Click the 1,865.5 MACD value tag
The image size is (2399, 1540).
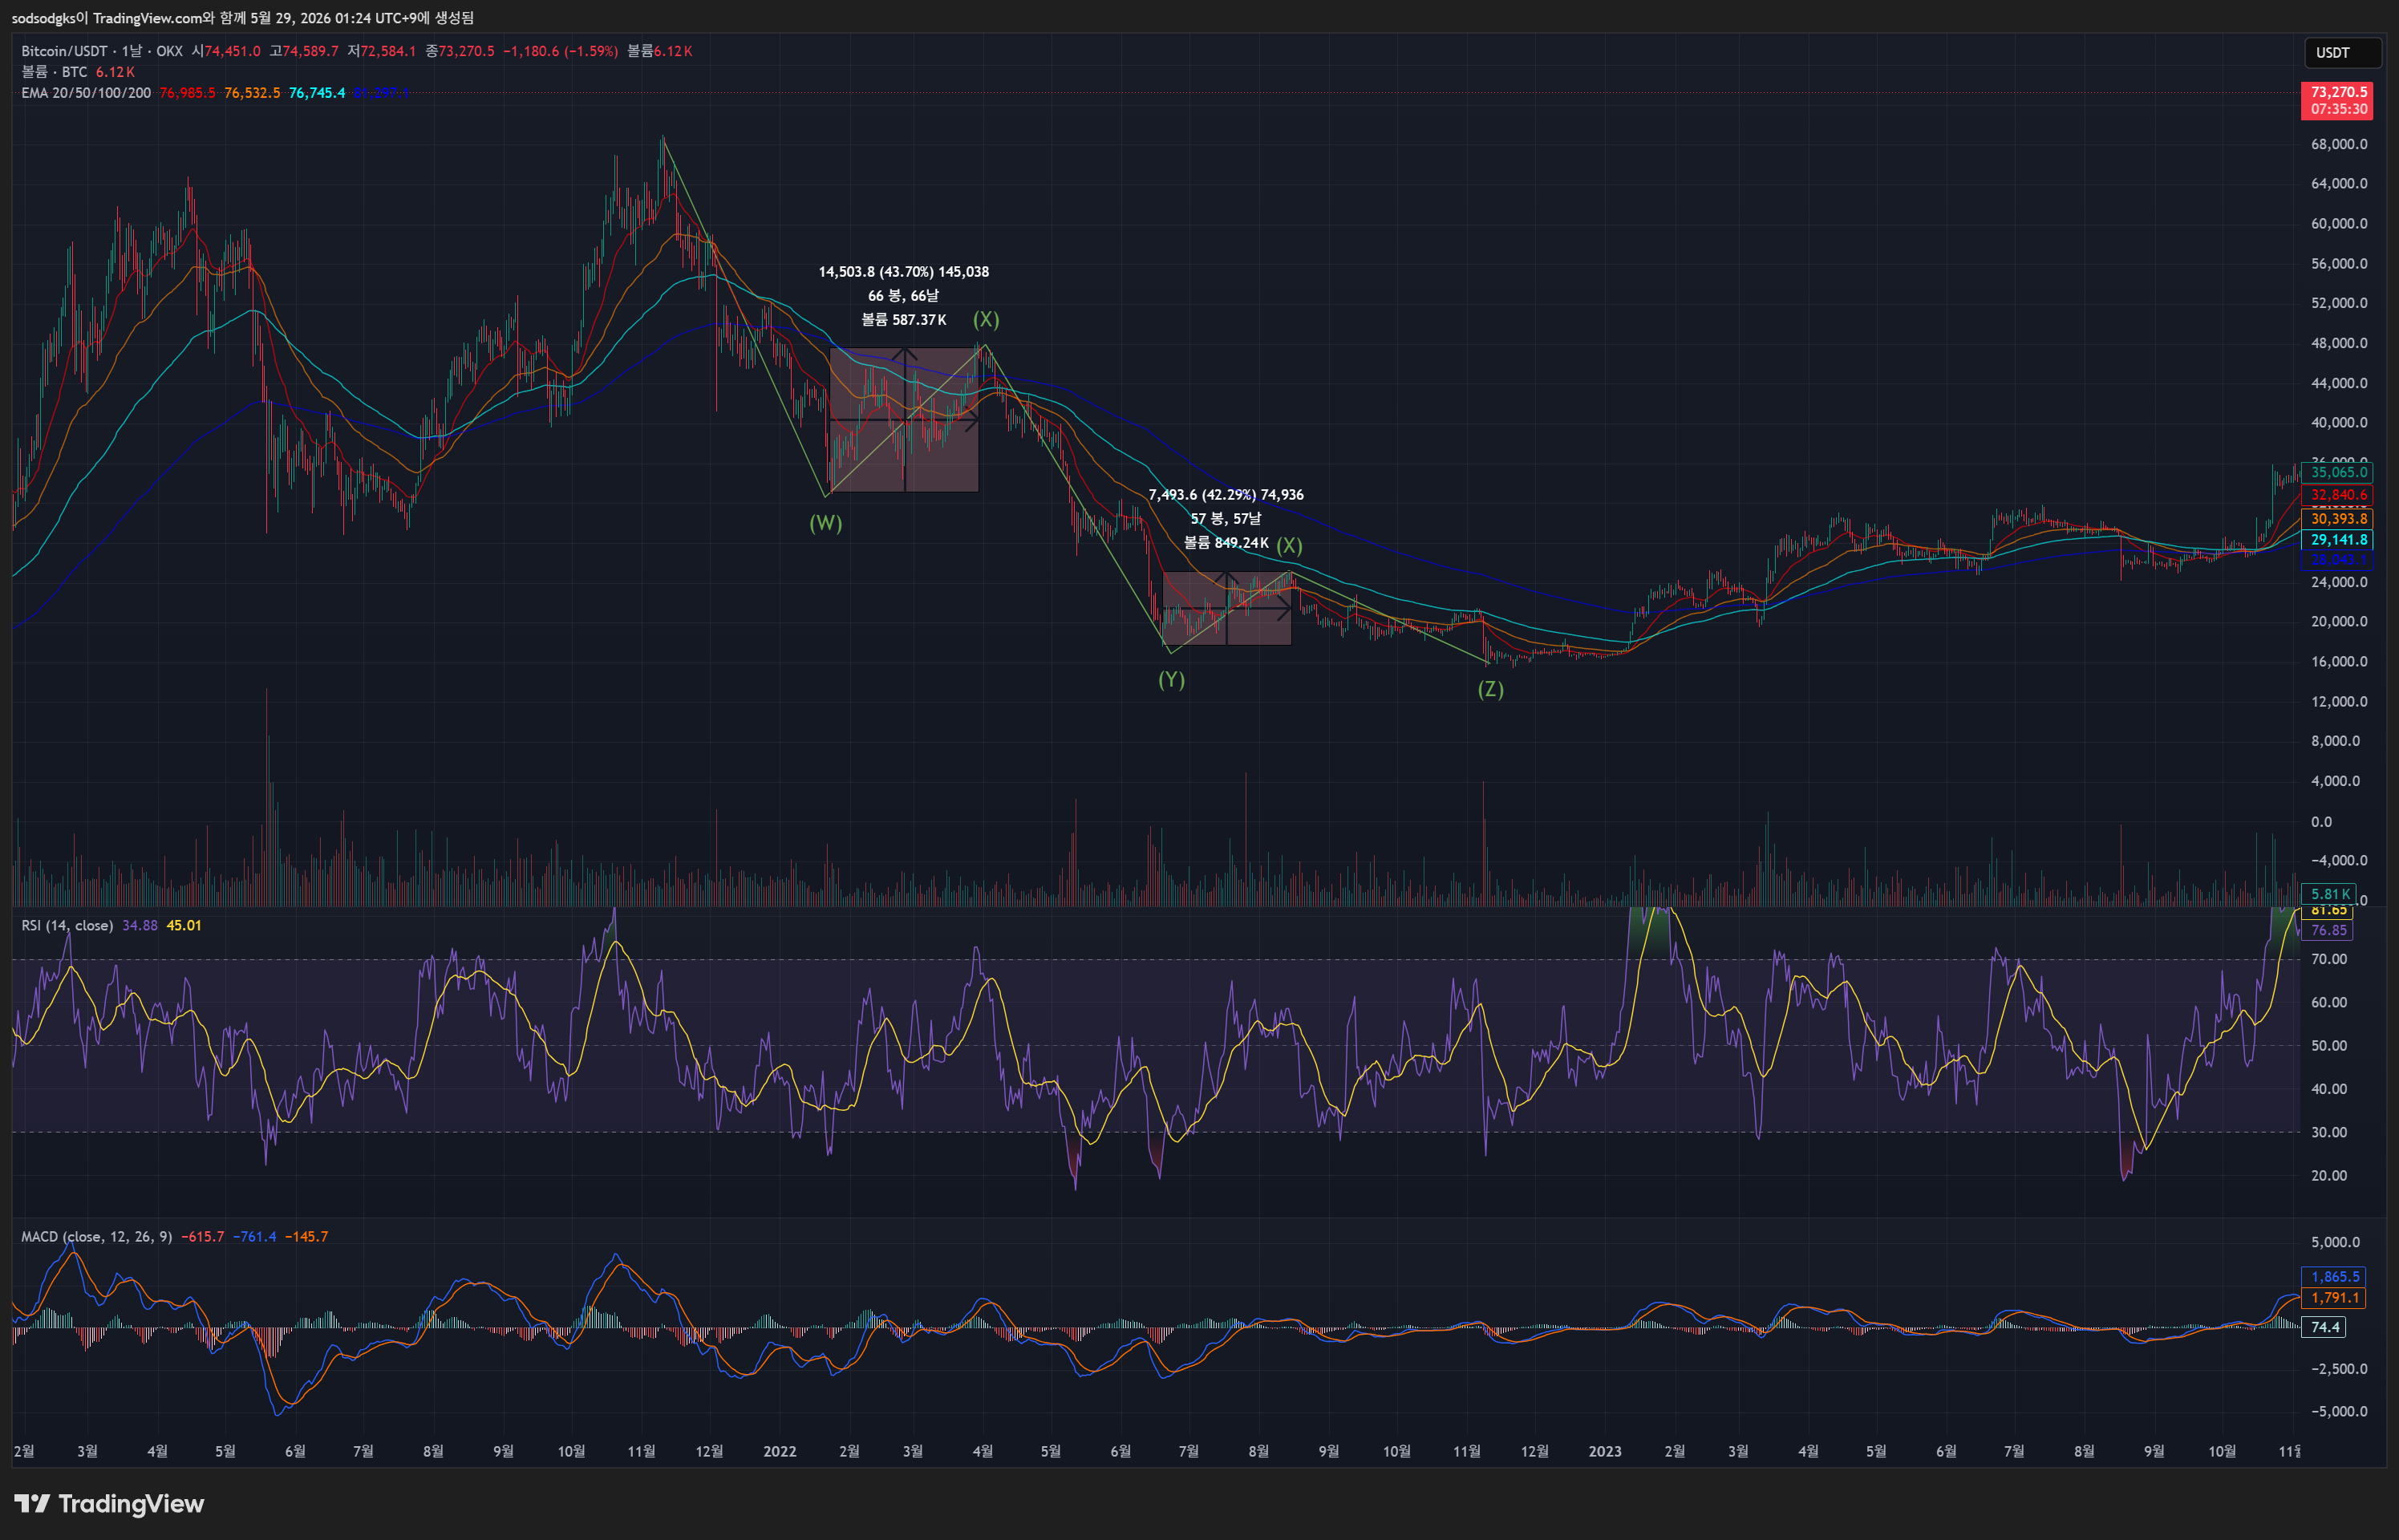pos(2334,1277)
